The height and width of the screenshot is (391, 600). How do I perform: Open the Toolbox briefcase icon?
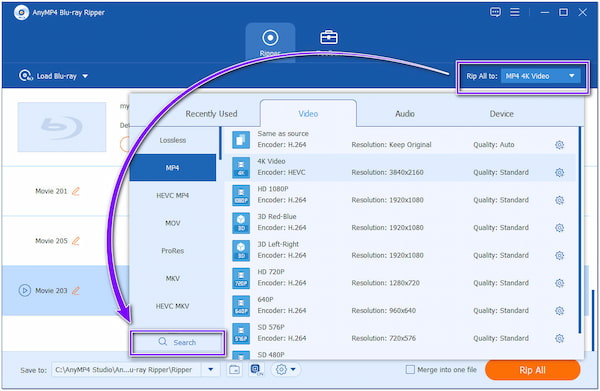pos(329,37)
